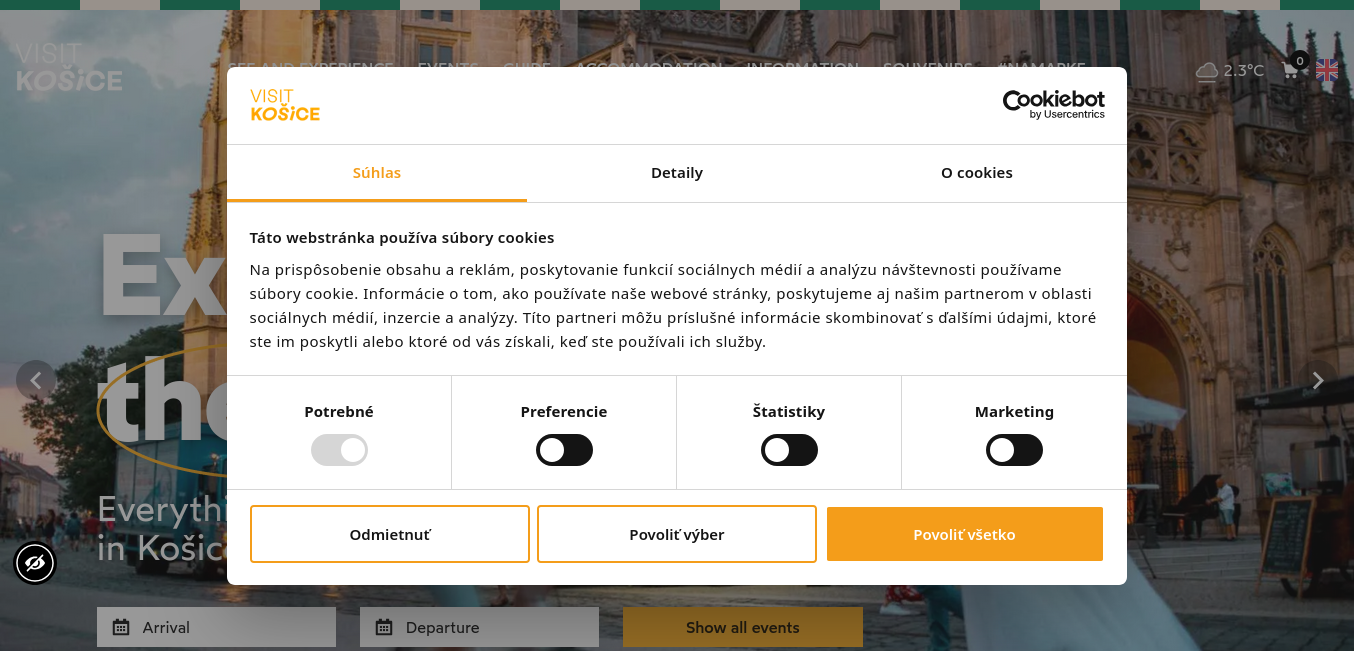1366x651 pixels.
Task: Open the O cookies tab
Action: point(977,173)
